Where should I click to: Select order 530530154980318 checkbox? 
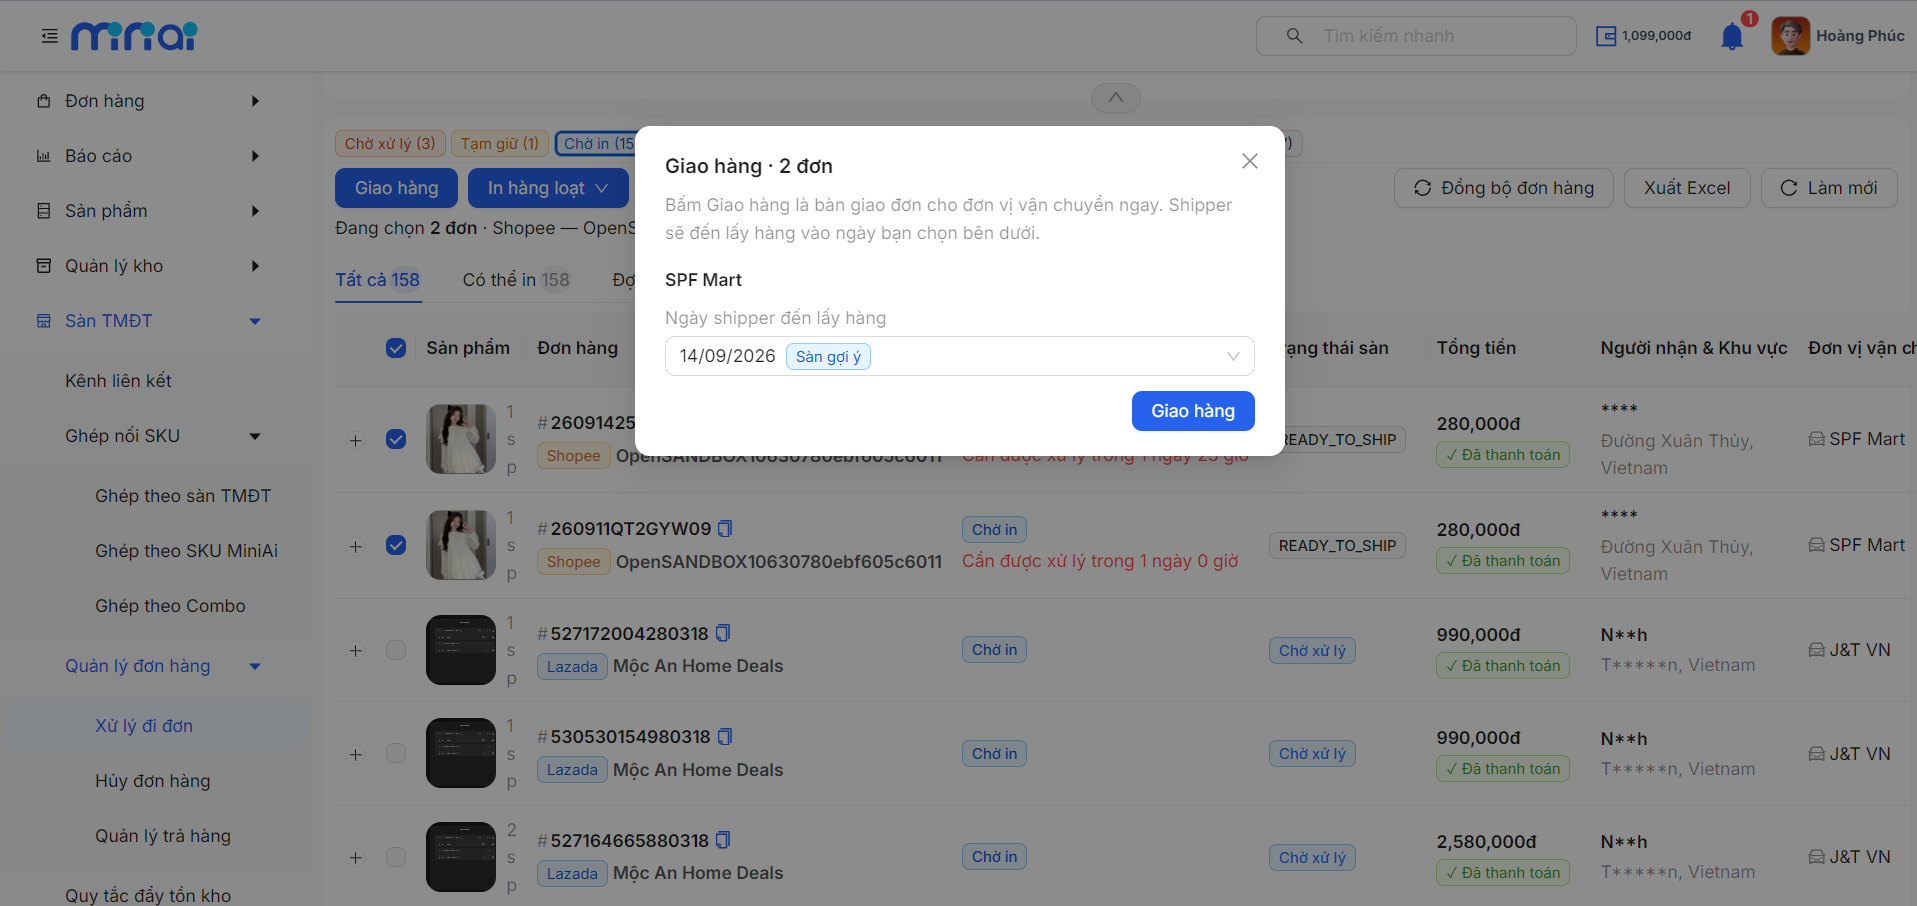pos(396,753)
